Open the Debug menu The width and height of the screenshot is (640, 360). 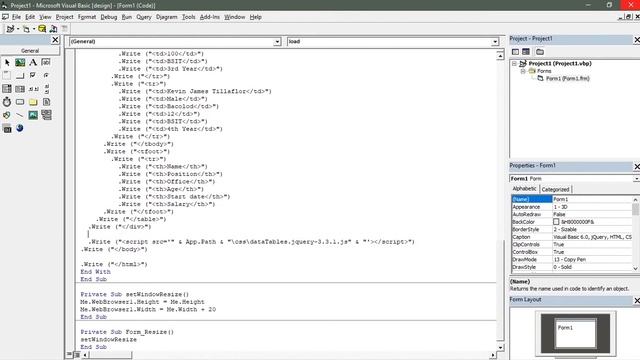coord(109,17)
